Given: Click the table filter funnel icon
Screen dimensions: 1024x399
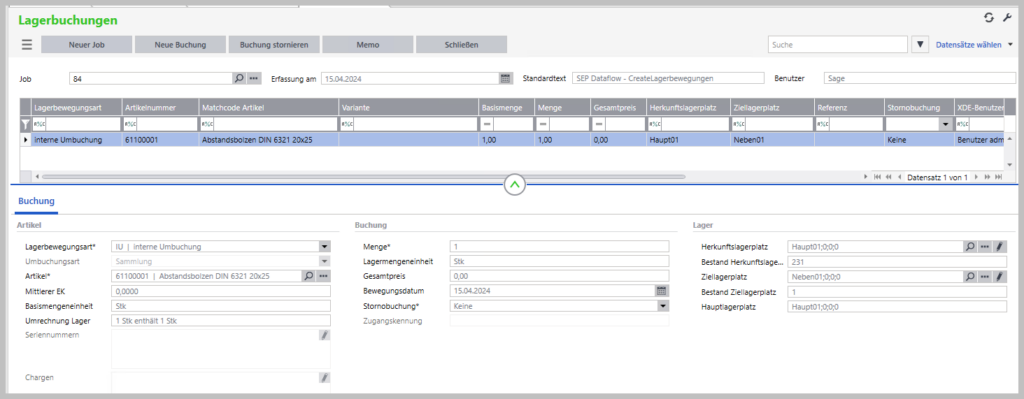Looking at the screenshot, I should [25, 124].
